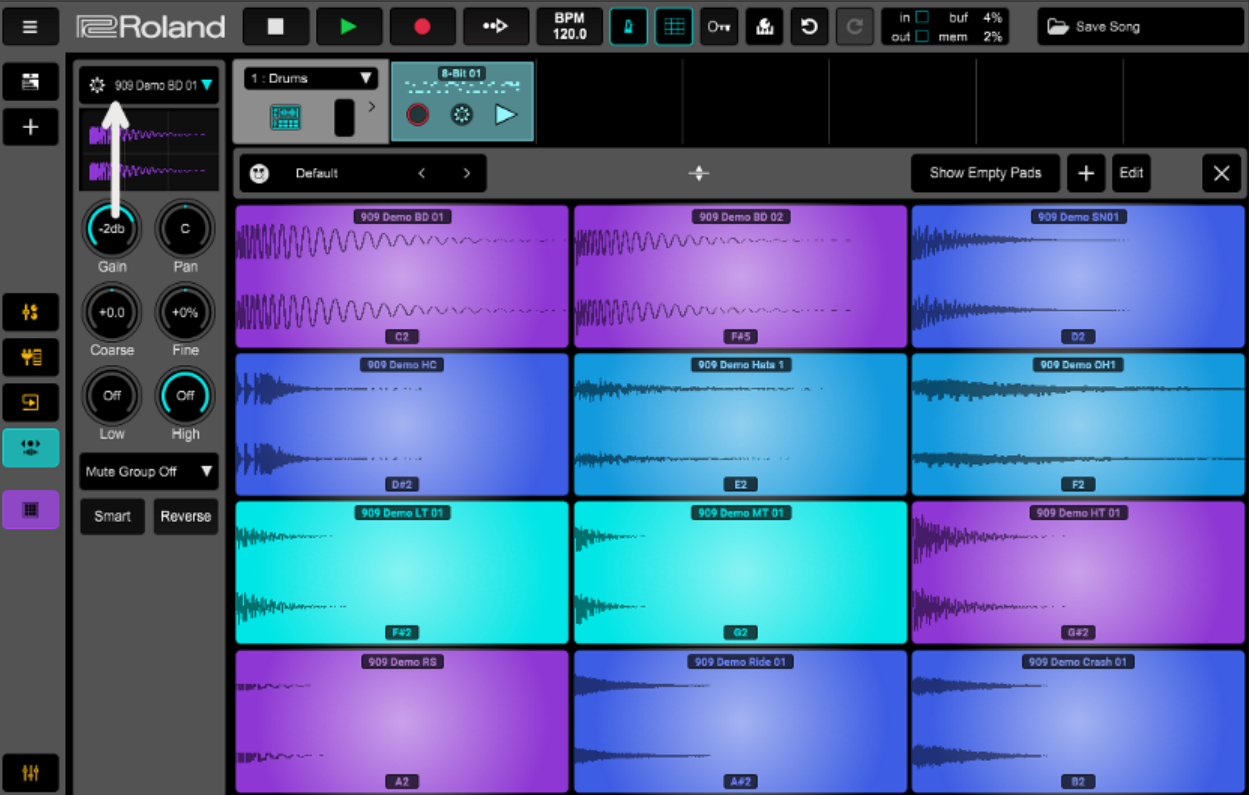Click the sample waveform preview thumbnail
This screenshot has width=1249, height=795.
149,150
